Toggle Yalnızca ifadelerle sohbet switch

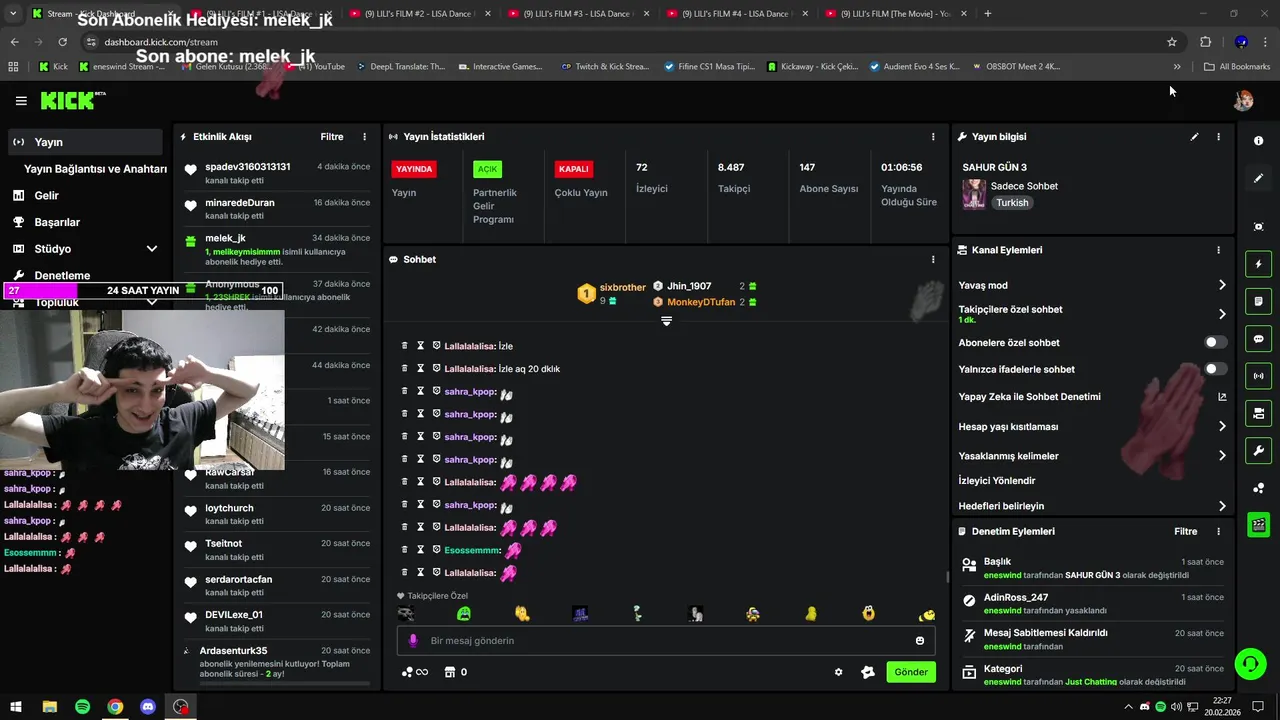tap(1215, 369)
